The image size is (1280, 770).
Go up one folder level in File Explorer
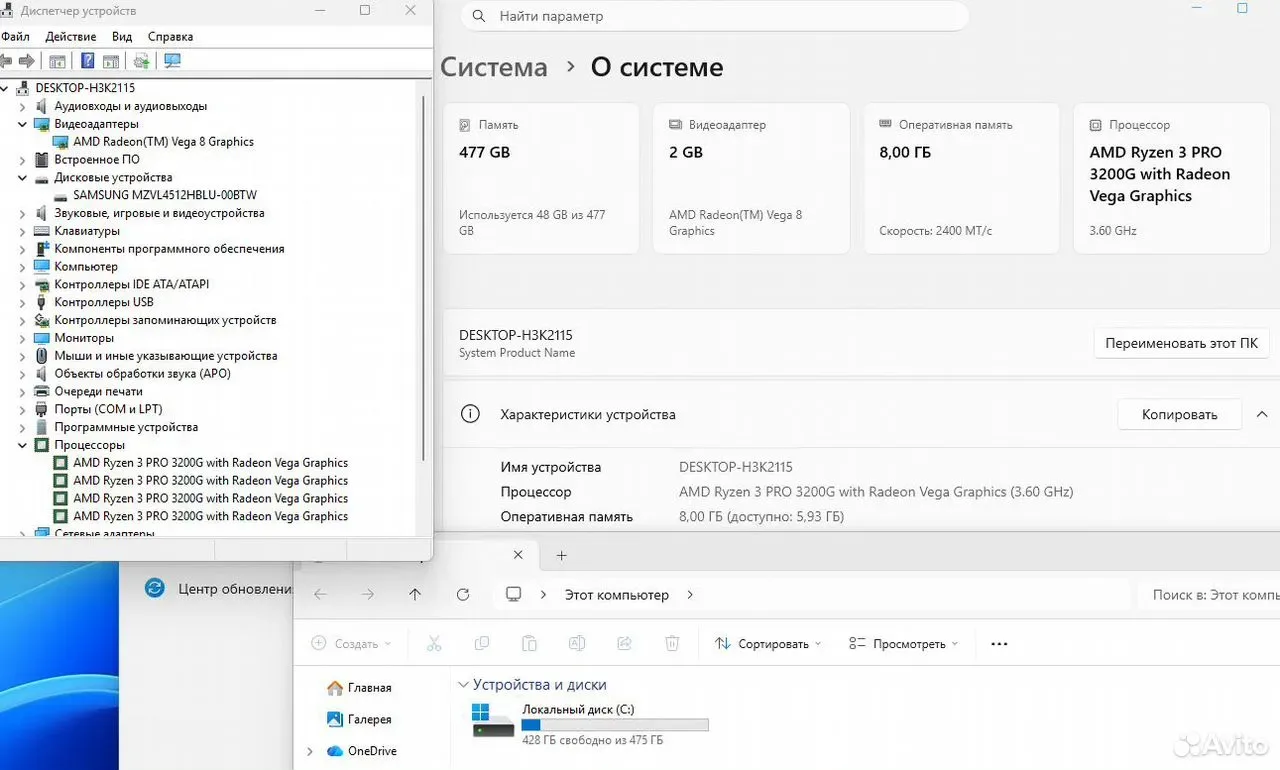[415, 594]
